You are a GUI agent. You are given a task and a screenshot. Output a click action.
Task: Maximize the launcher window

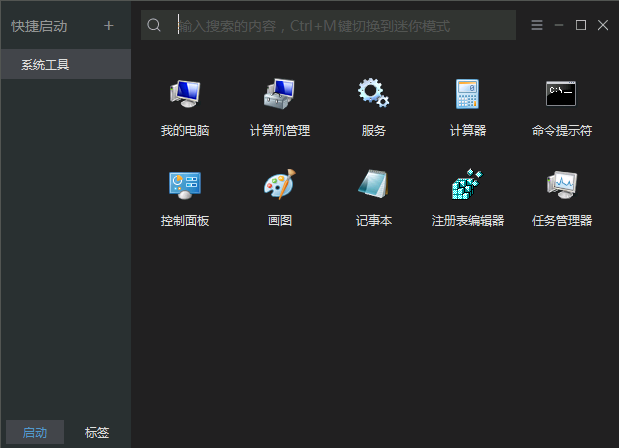(x=581, y=25)
